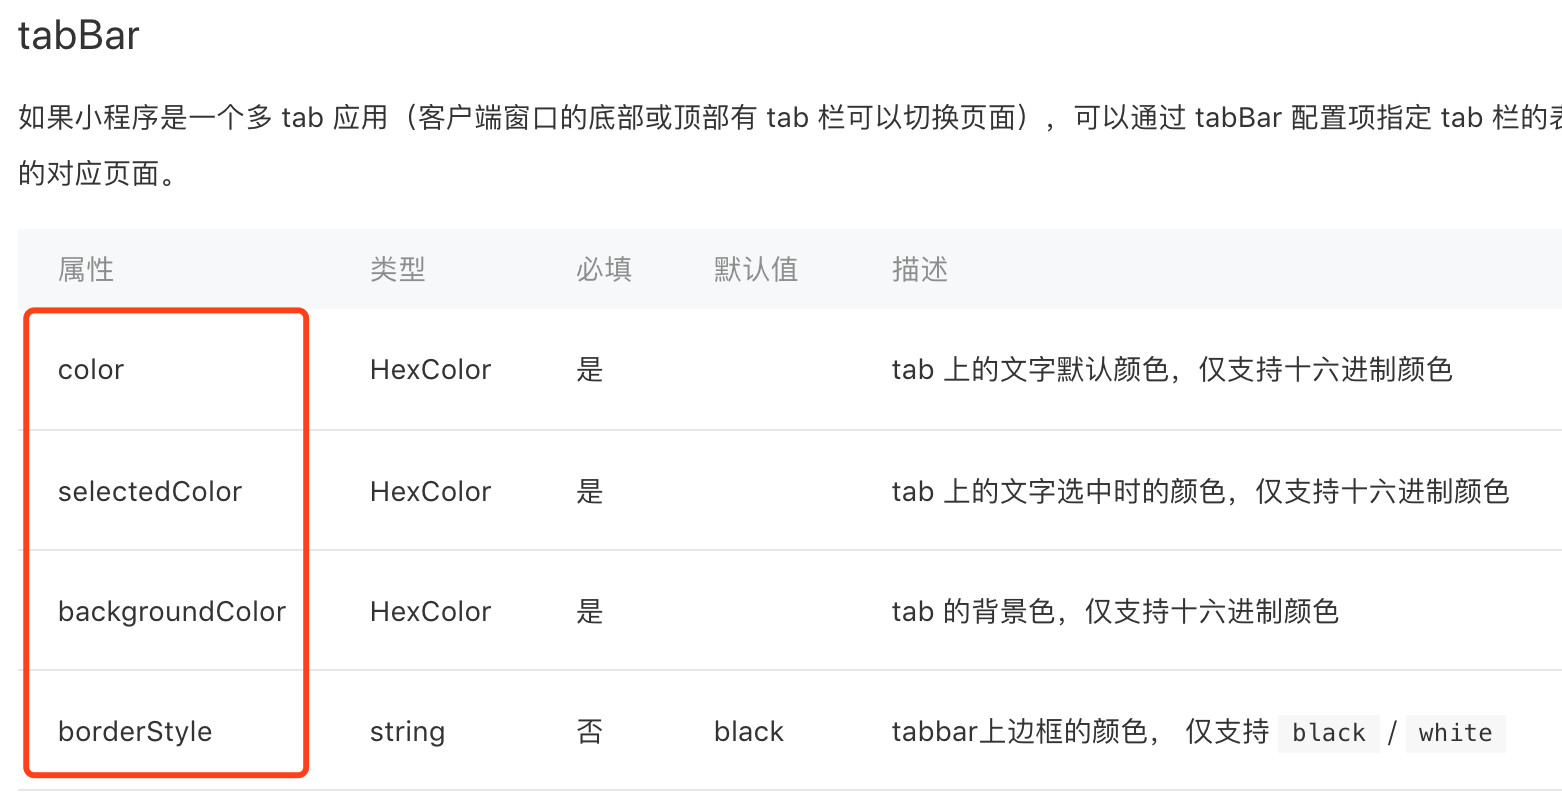Click the 属性 column header
The height and width of the screenshot is (804, 1562).
[86, 269]
